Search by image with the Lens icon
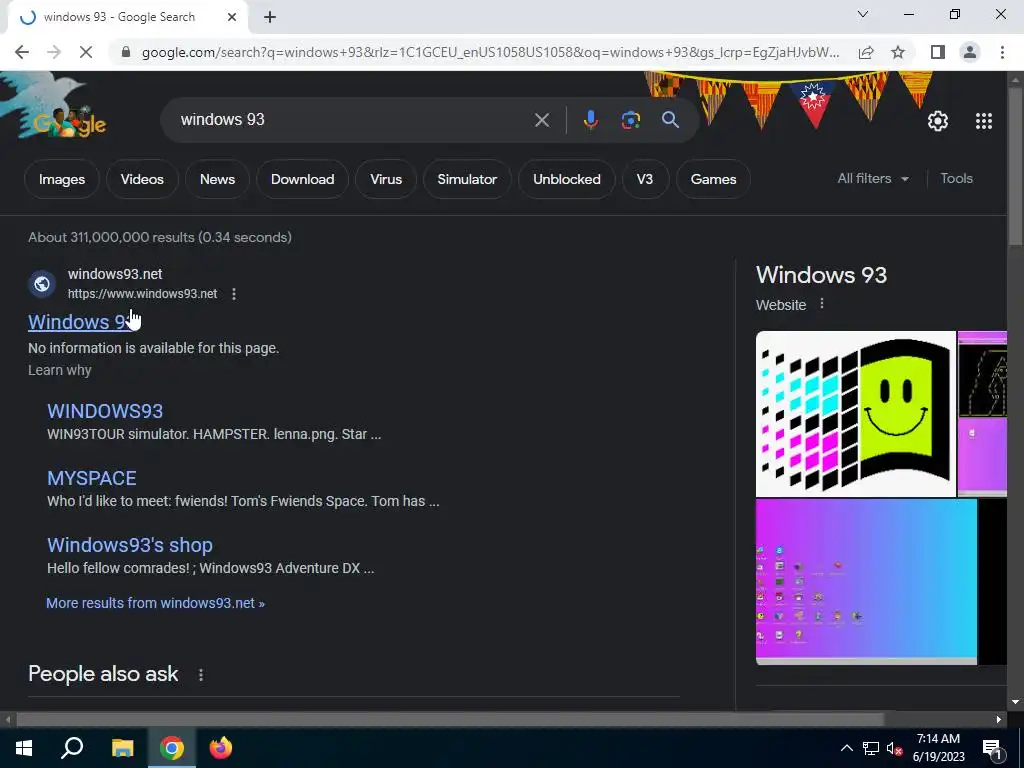1024x768 pixels. coord(631,120)
